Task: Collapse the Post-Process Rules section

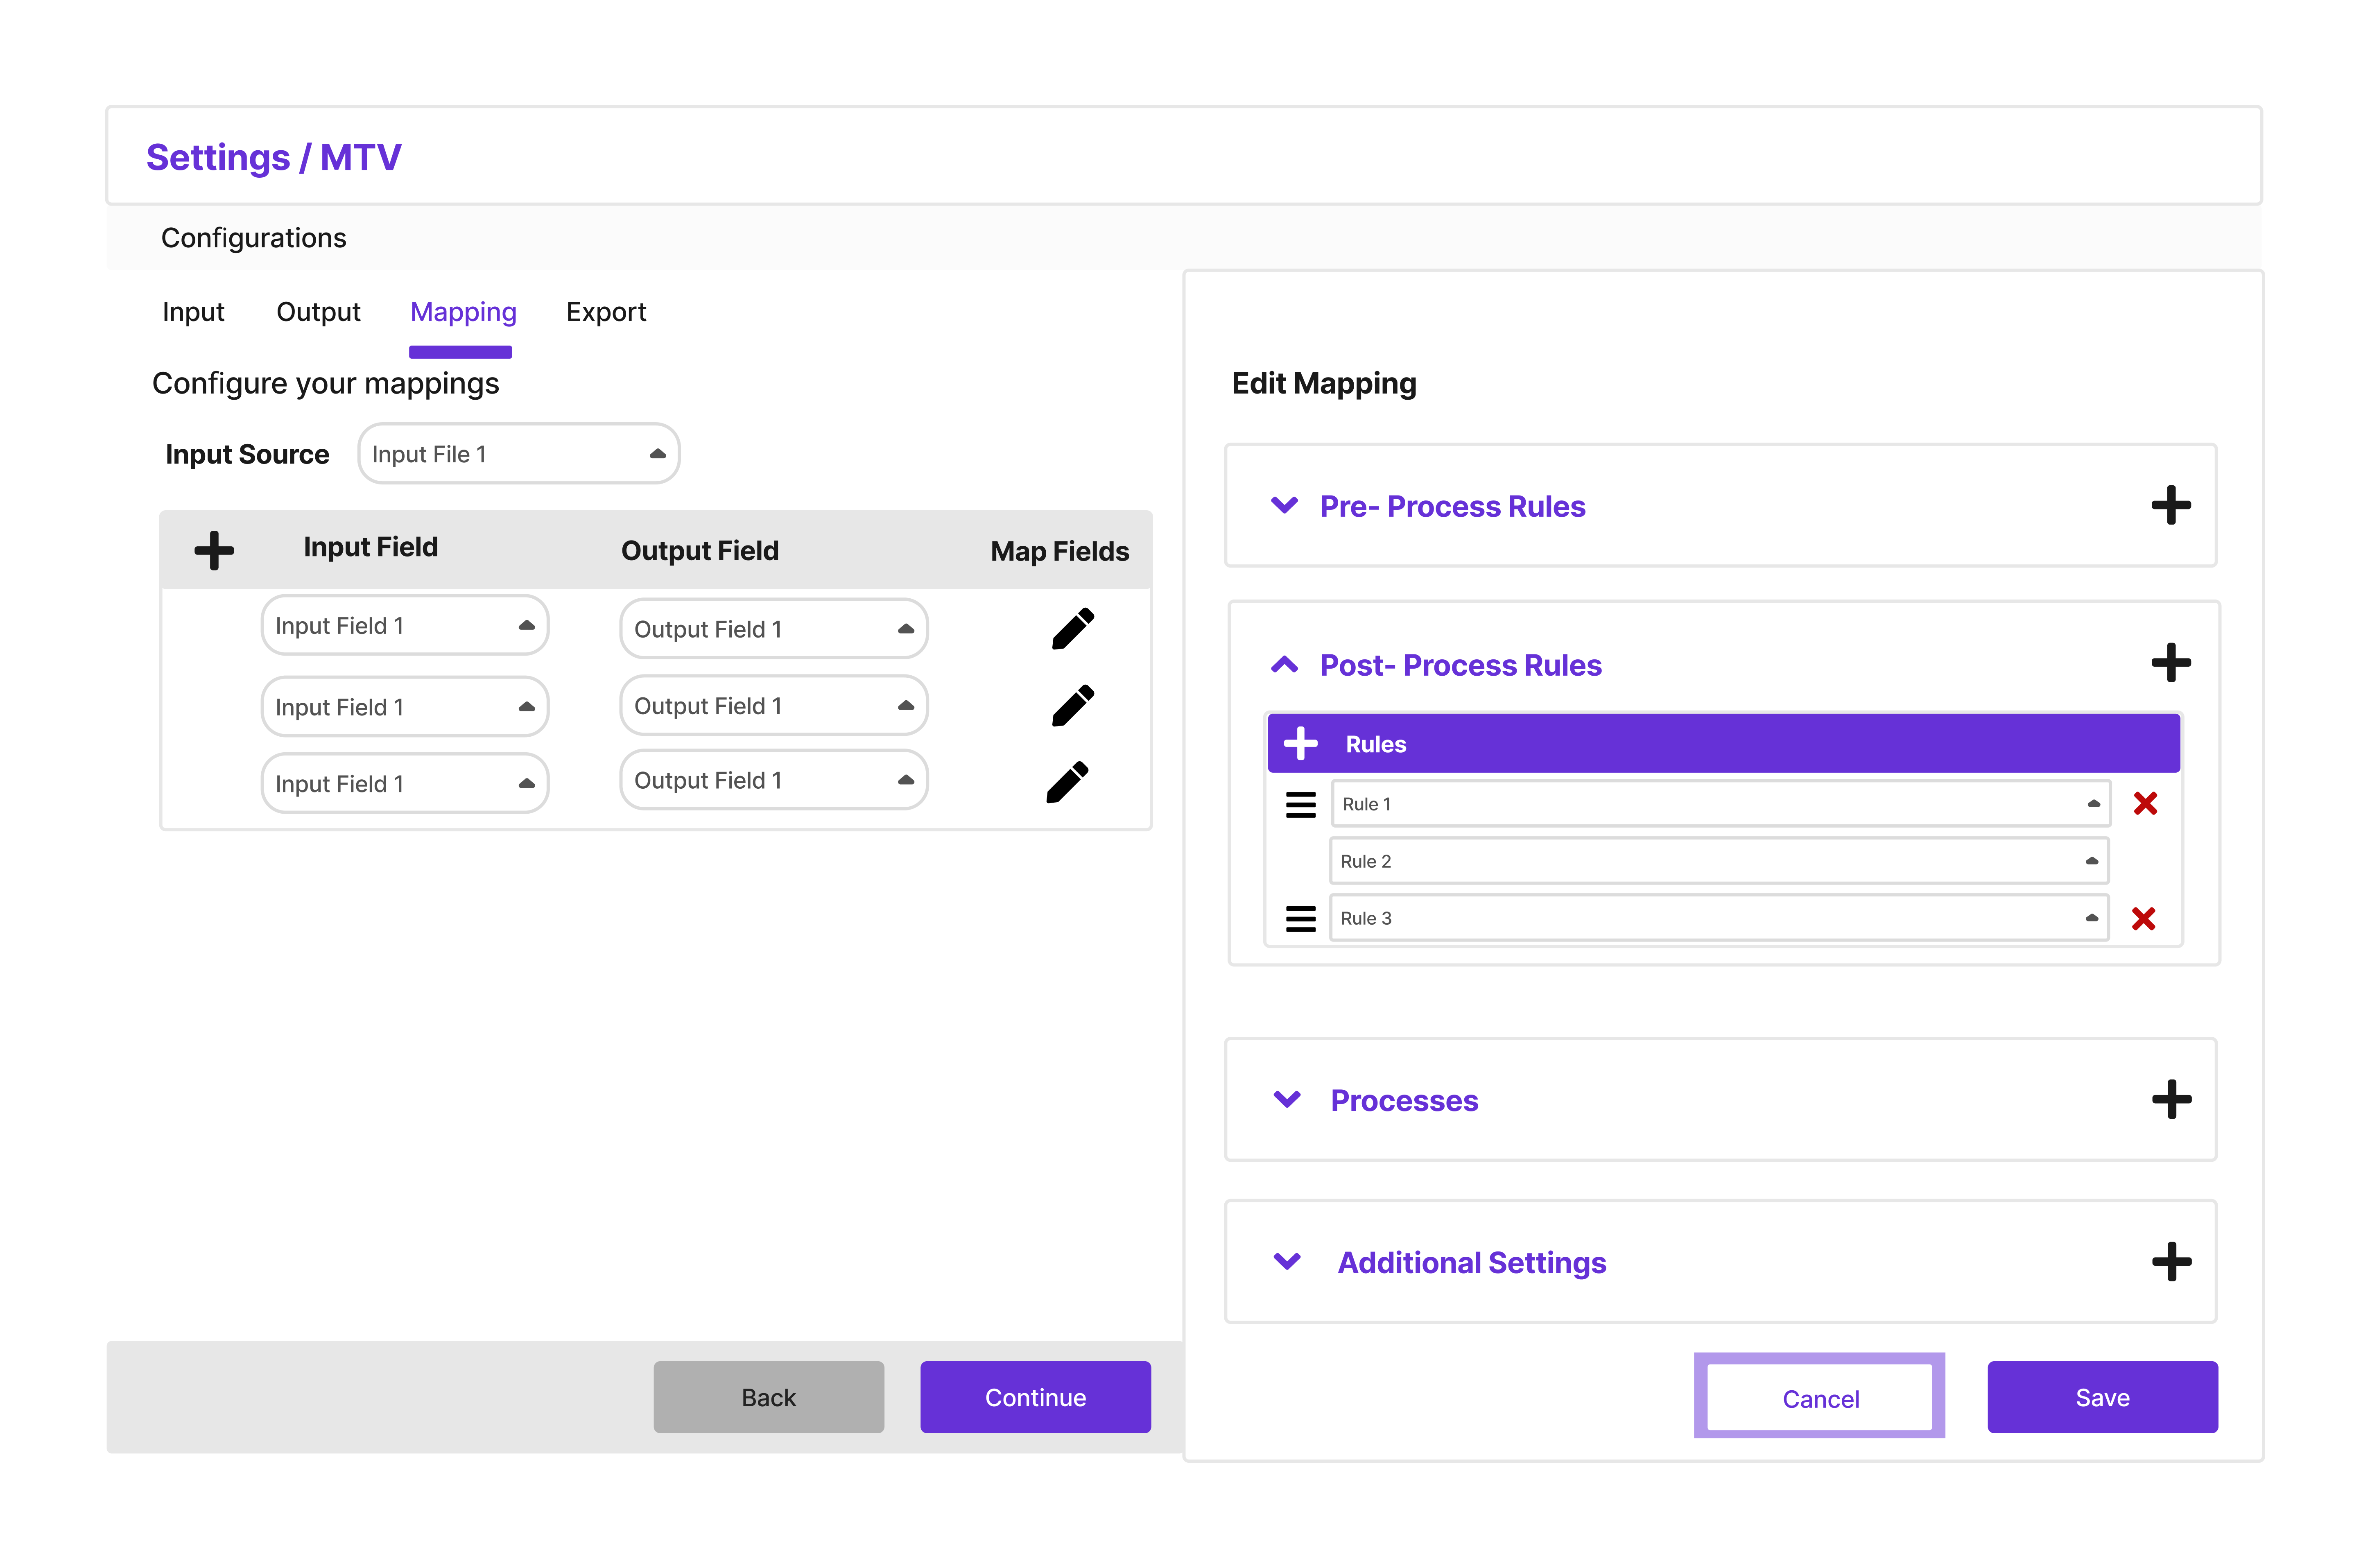Action: (x=1284, y=665)
